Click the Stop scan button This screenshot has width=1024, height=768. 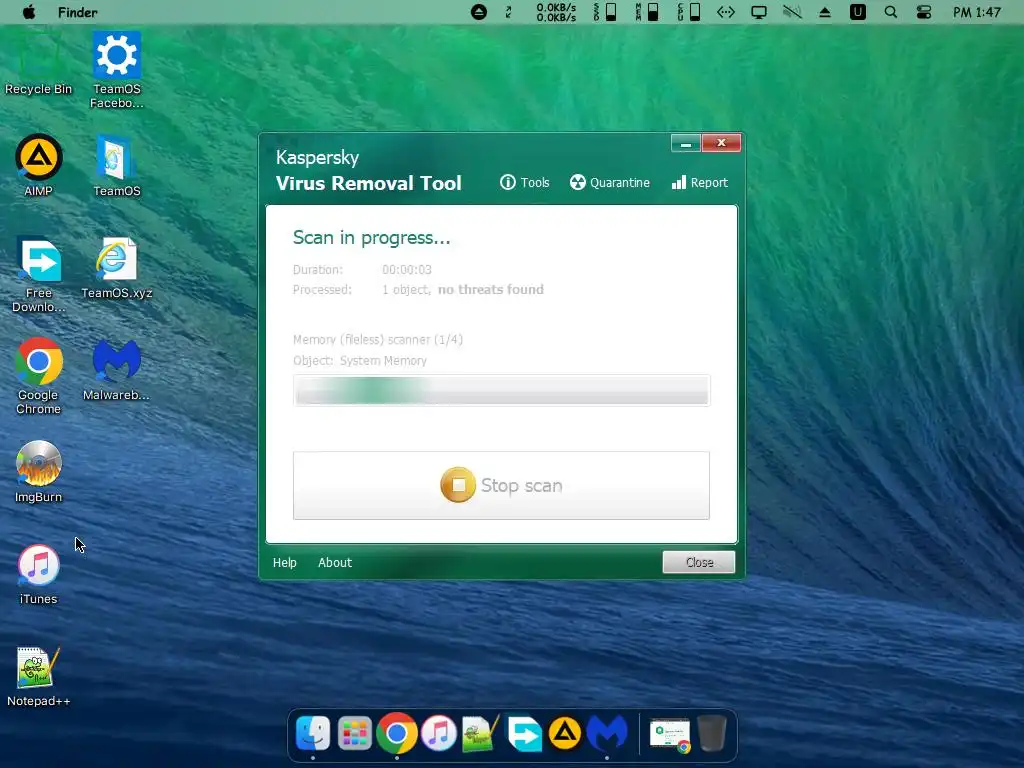click(502, 486)
